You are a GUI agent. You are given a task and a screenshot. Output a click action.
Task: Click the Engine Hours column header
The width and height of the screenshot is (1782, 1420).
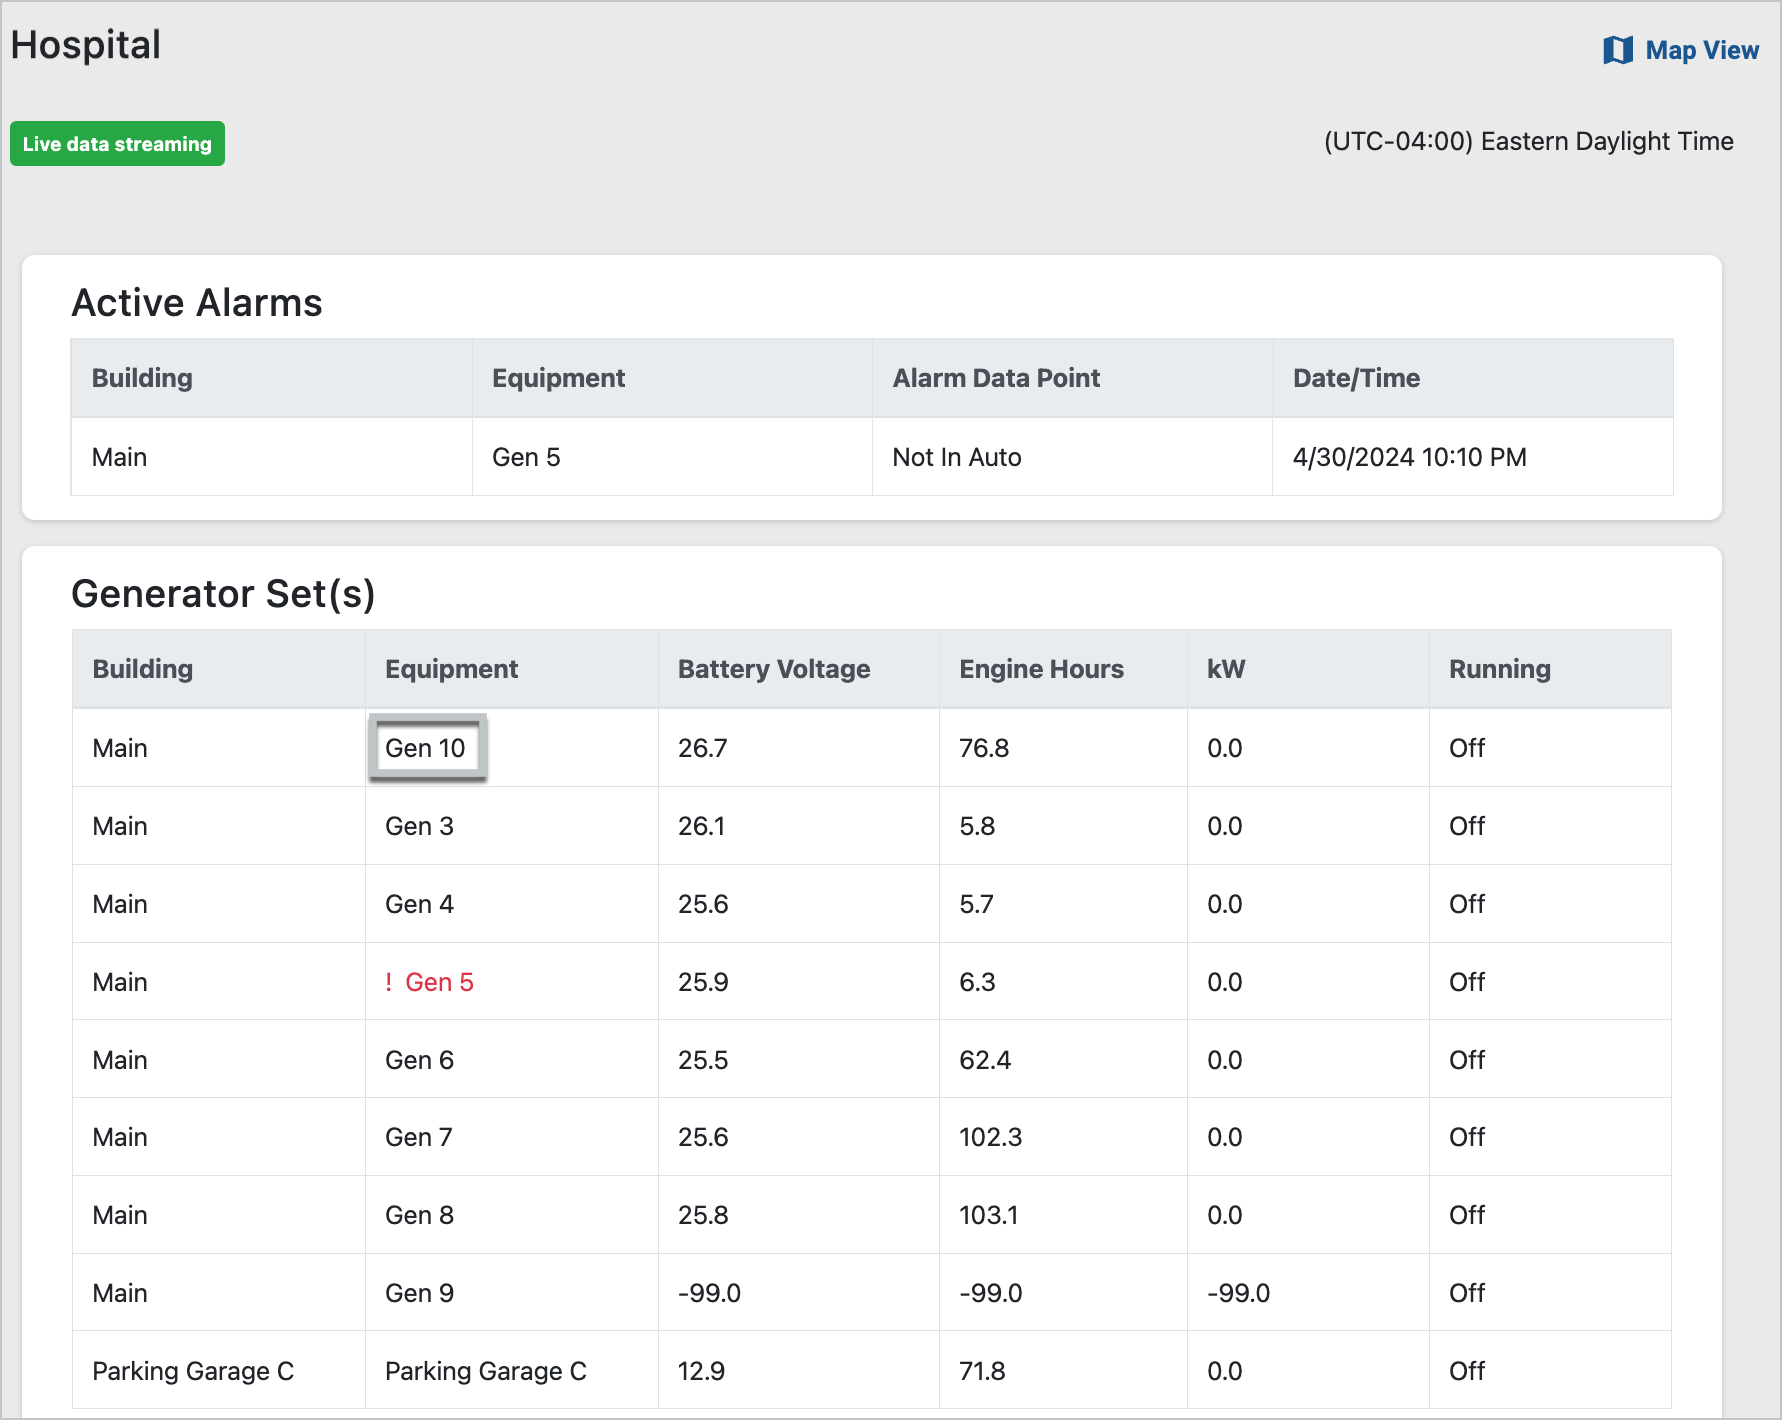click(x=1041, y=669)
